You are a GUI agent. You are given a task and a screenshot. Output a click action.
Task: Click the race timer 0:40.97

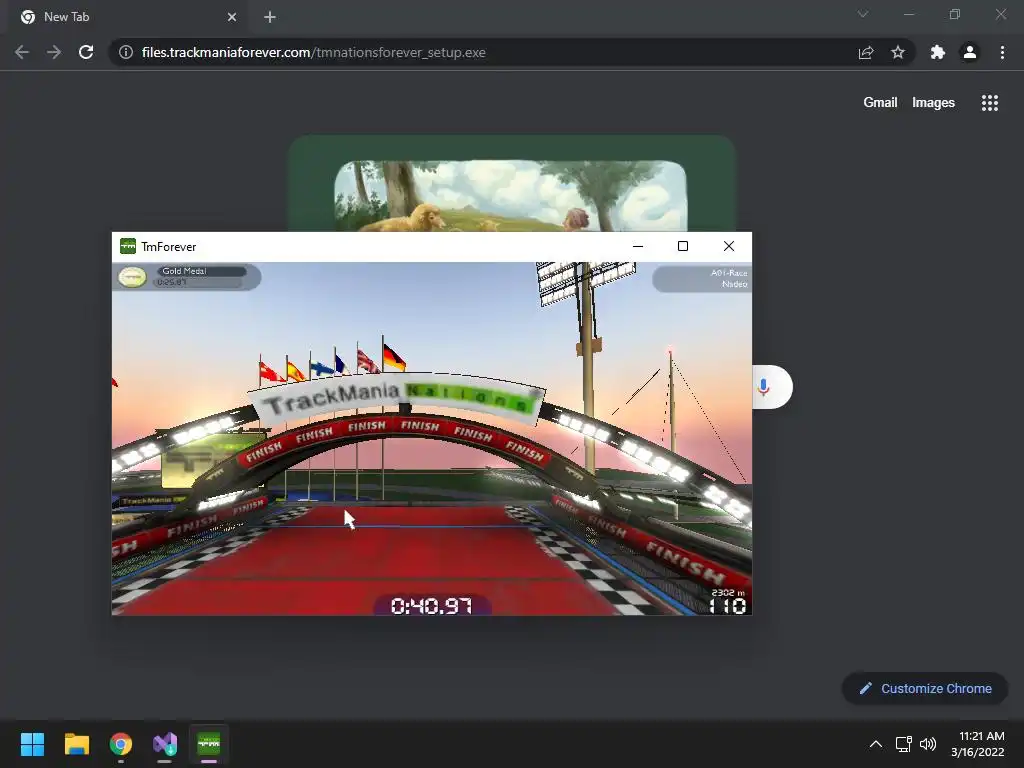431,605
